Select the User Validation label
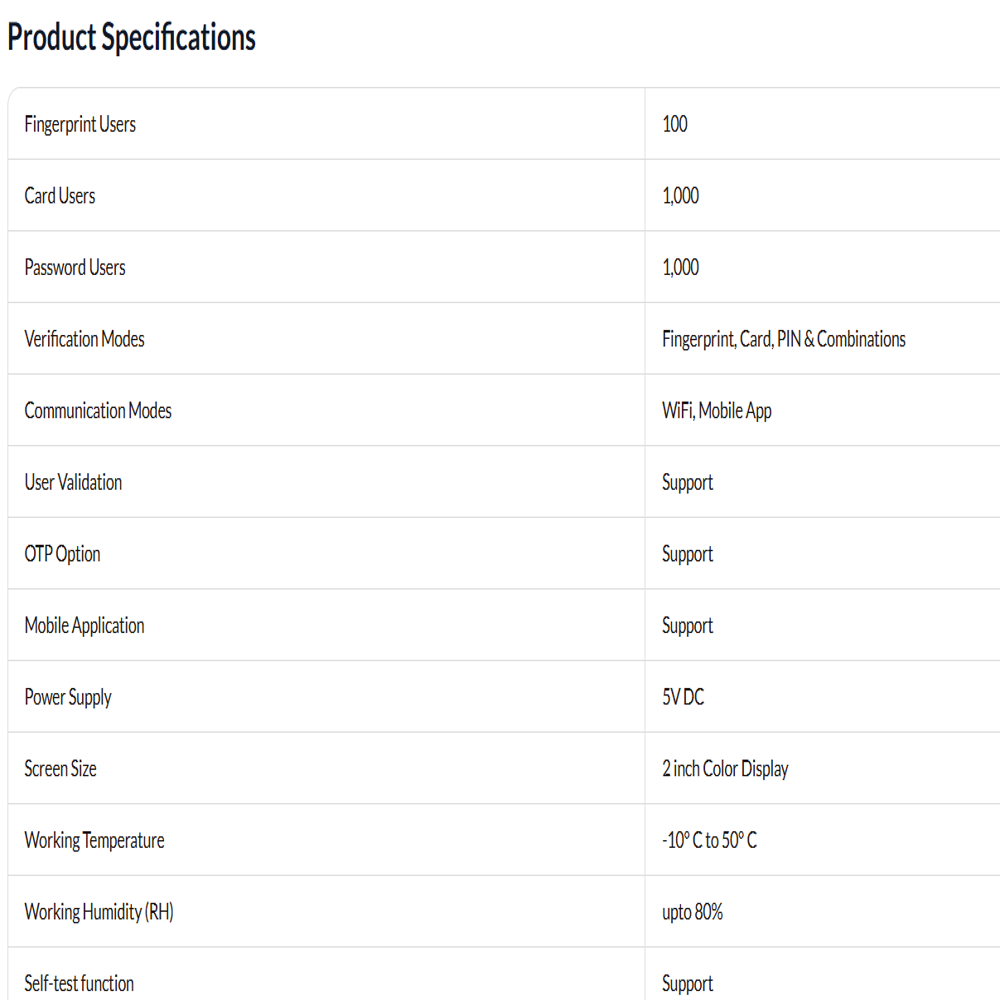Screen dimensions: 1000x1000 [x=73, y=482]
